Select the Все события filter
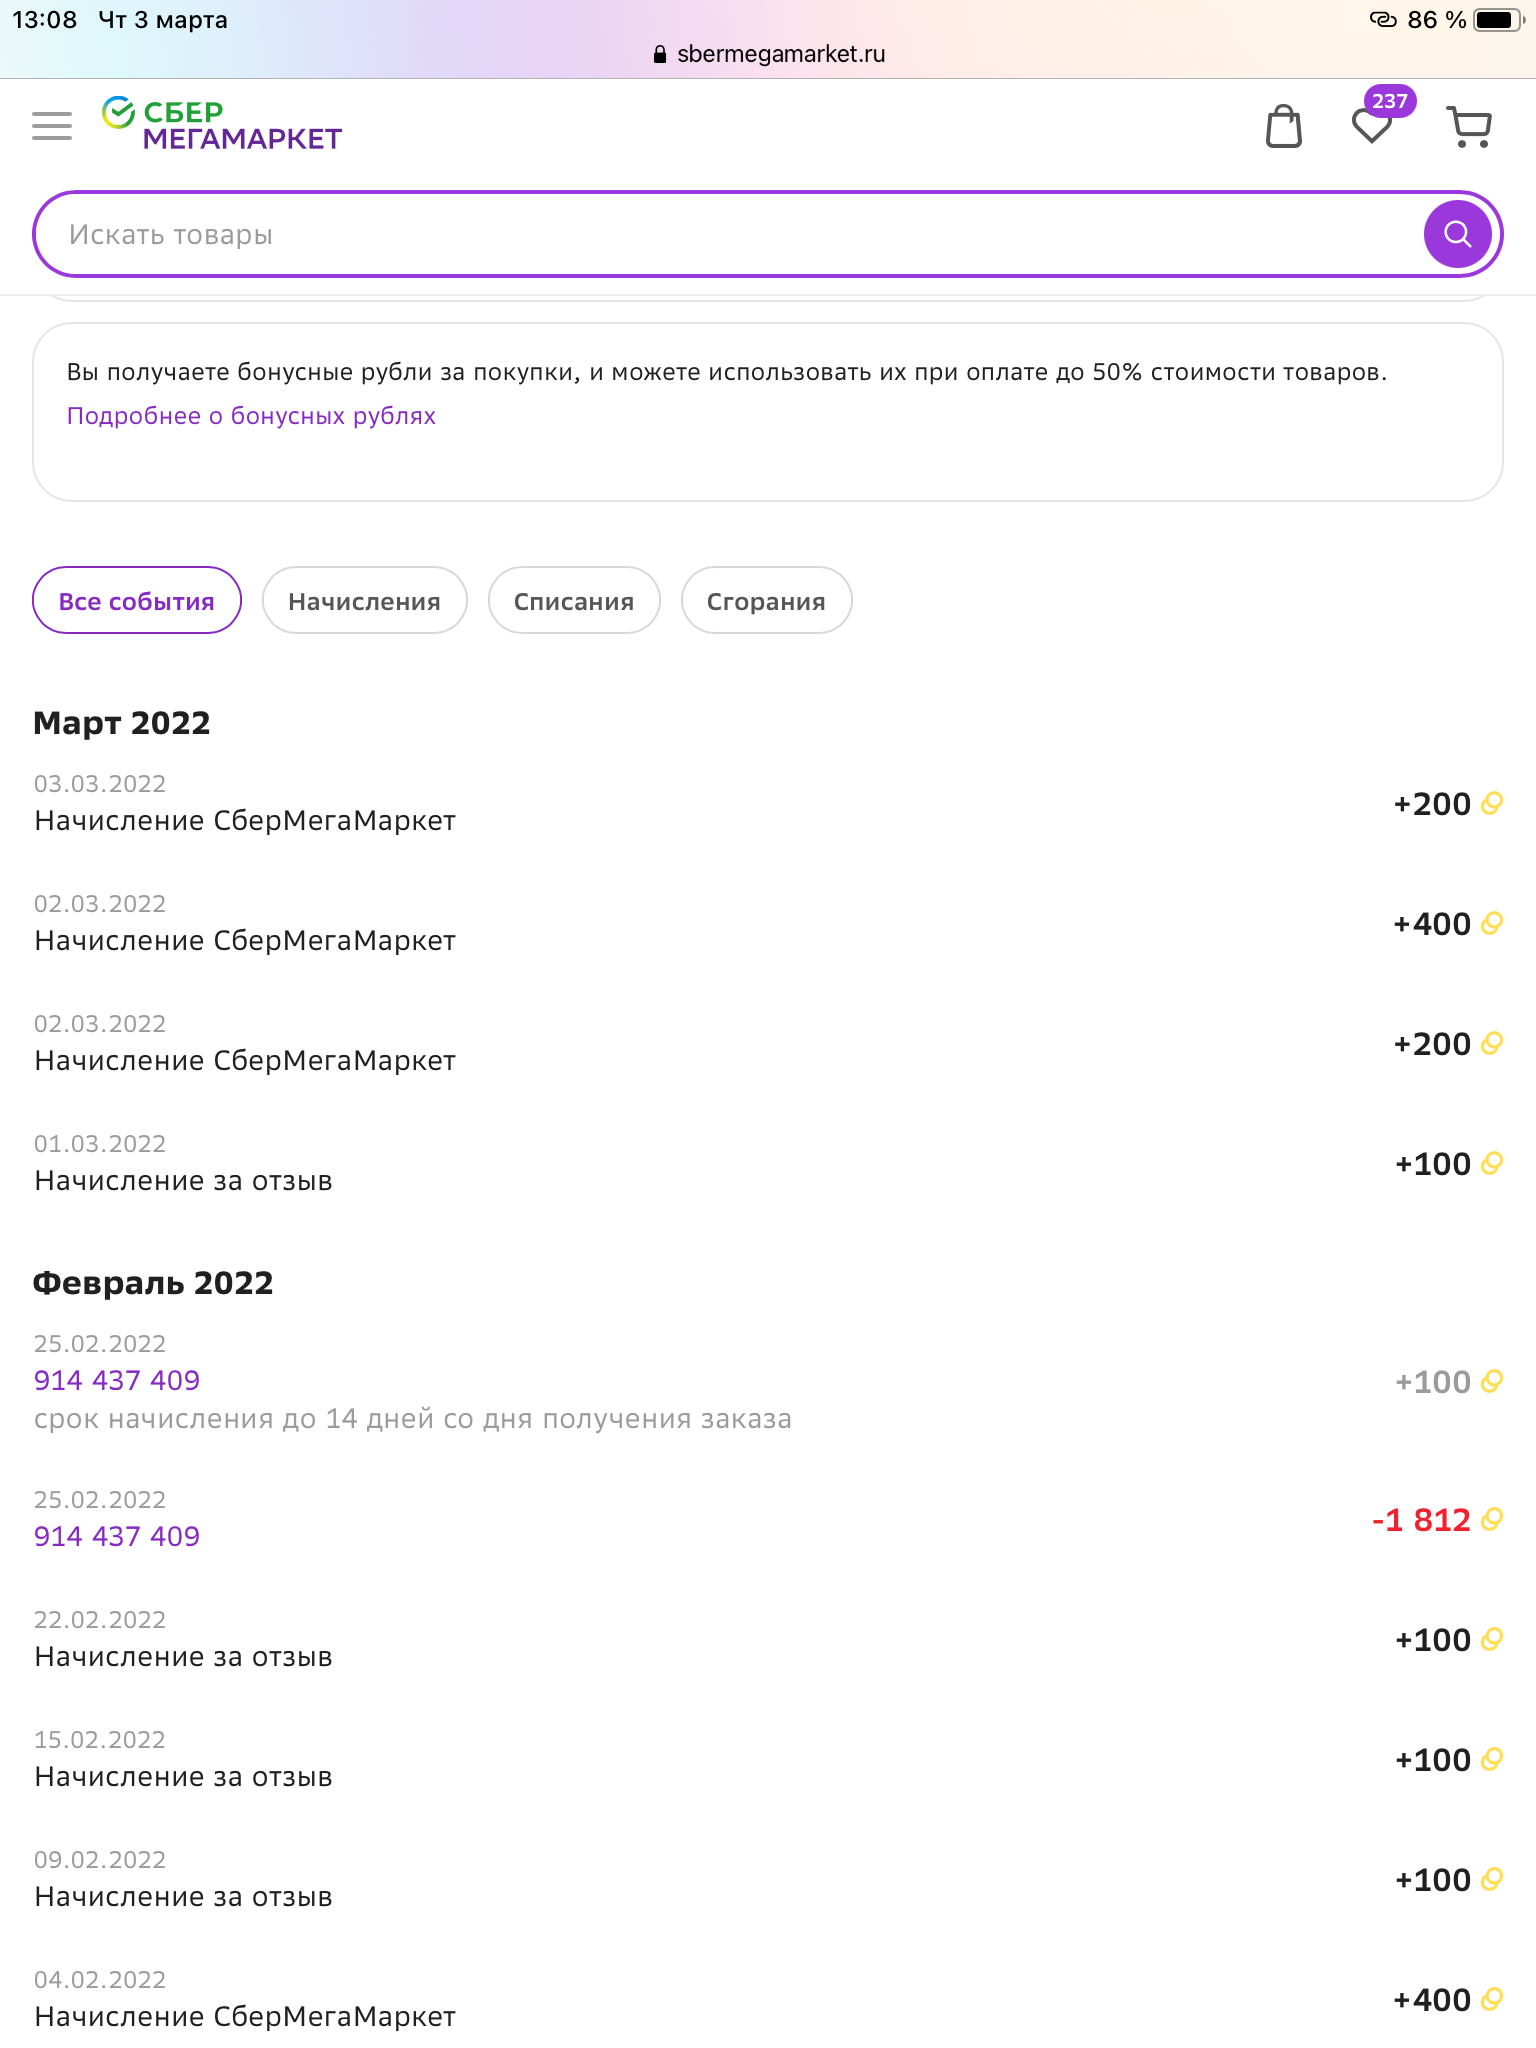 137,600
